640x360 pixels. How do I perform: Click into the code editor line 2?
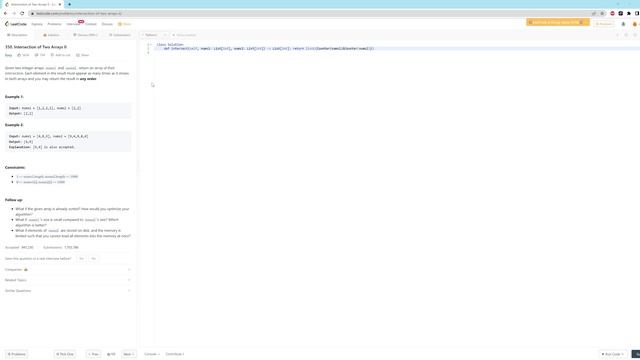pos(396,49)
